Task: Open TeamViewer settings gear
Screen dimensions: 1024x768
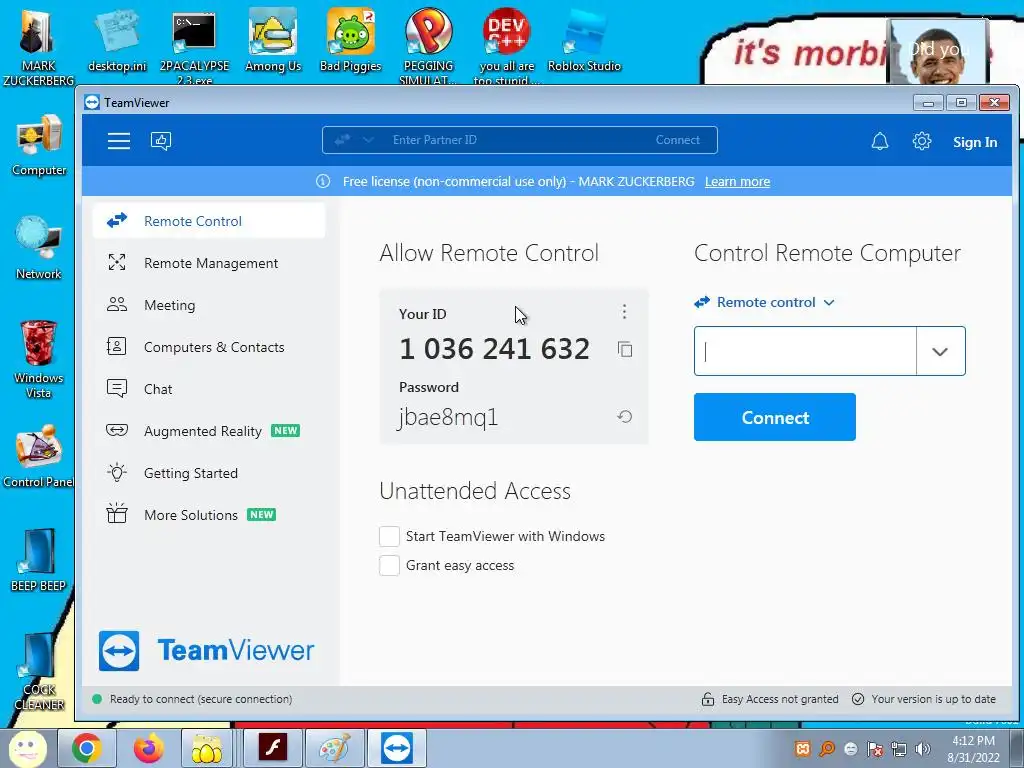Action: [x=921, y=141]
